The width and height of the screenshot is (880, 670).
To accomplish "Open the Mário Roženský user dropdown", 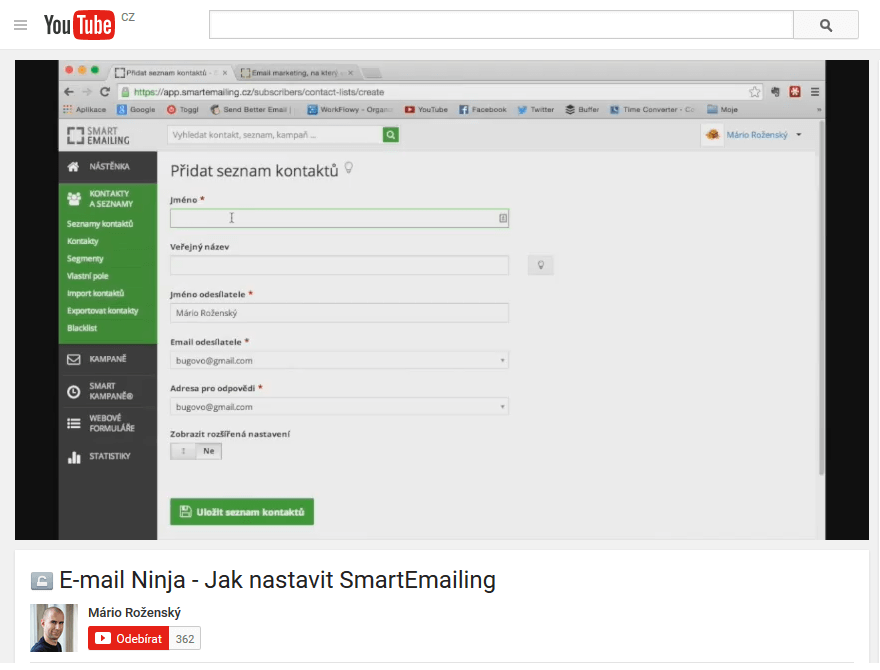I will click(763, 135).
